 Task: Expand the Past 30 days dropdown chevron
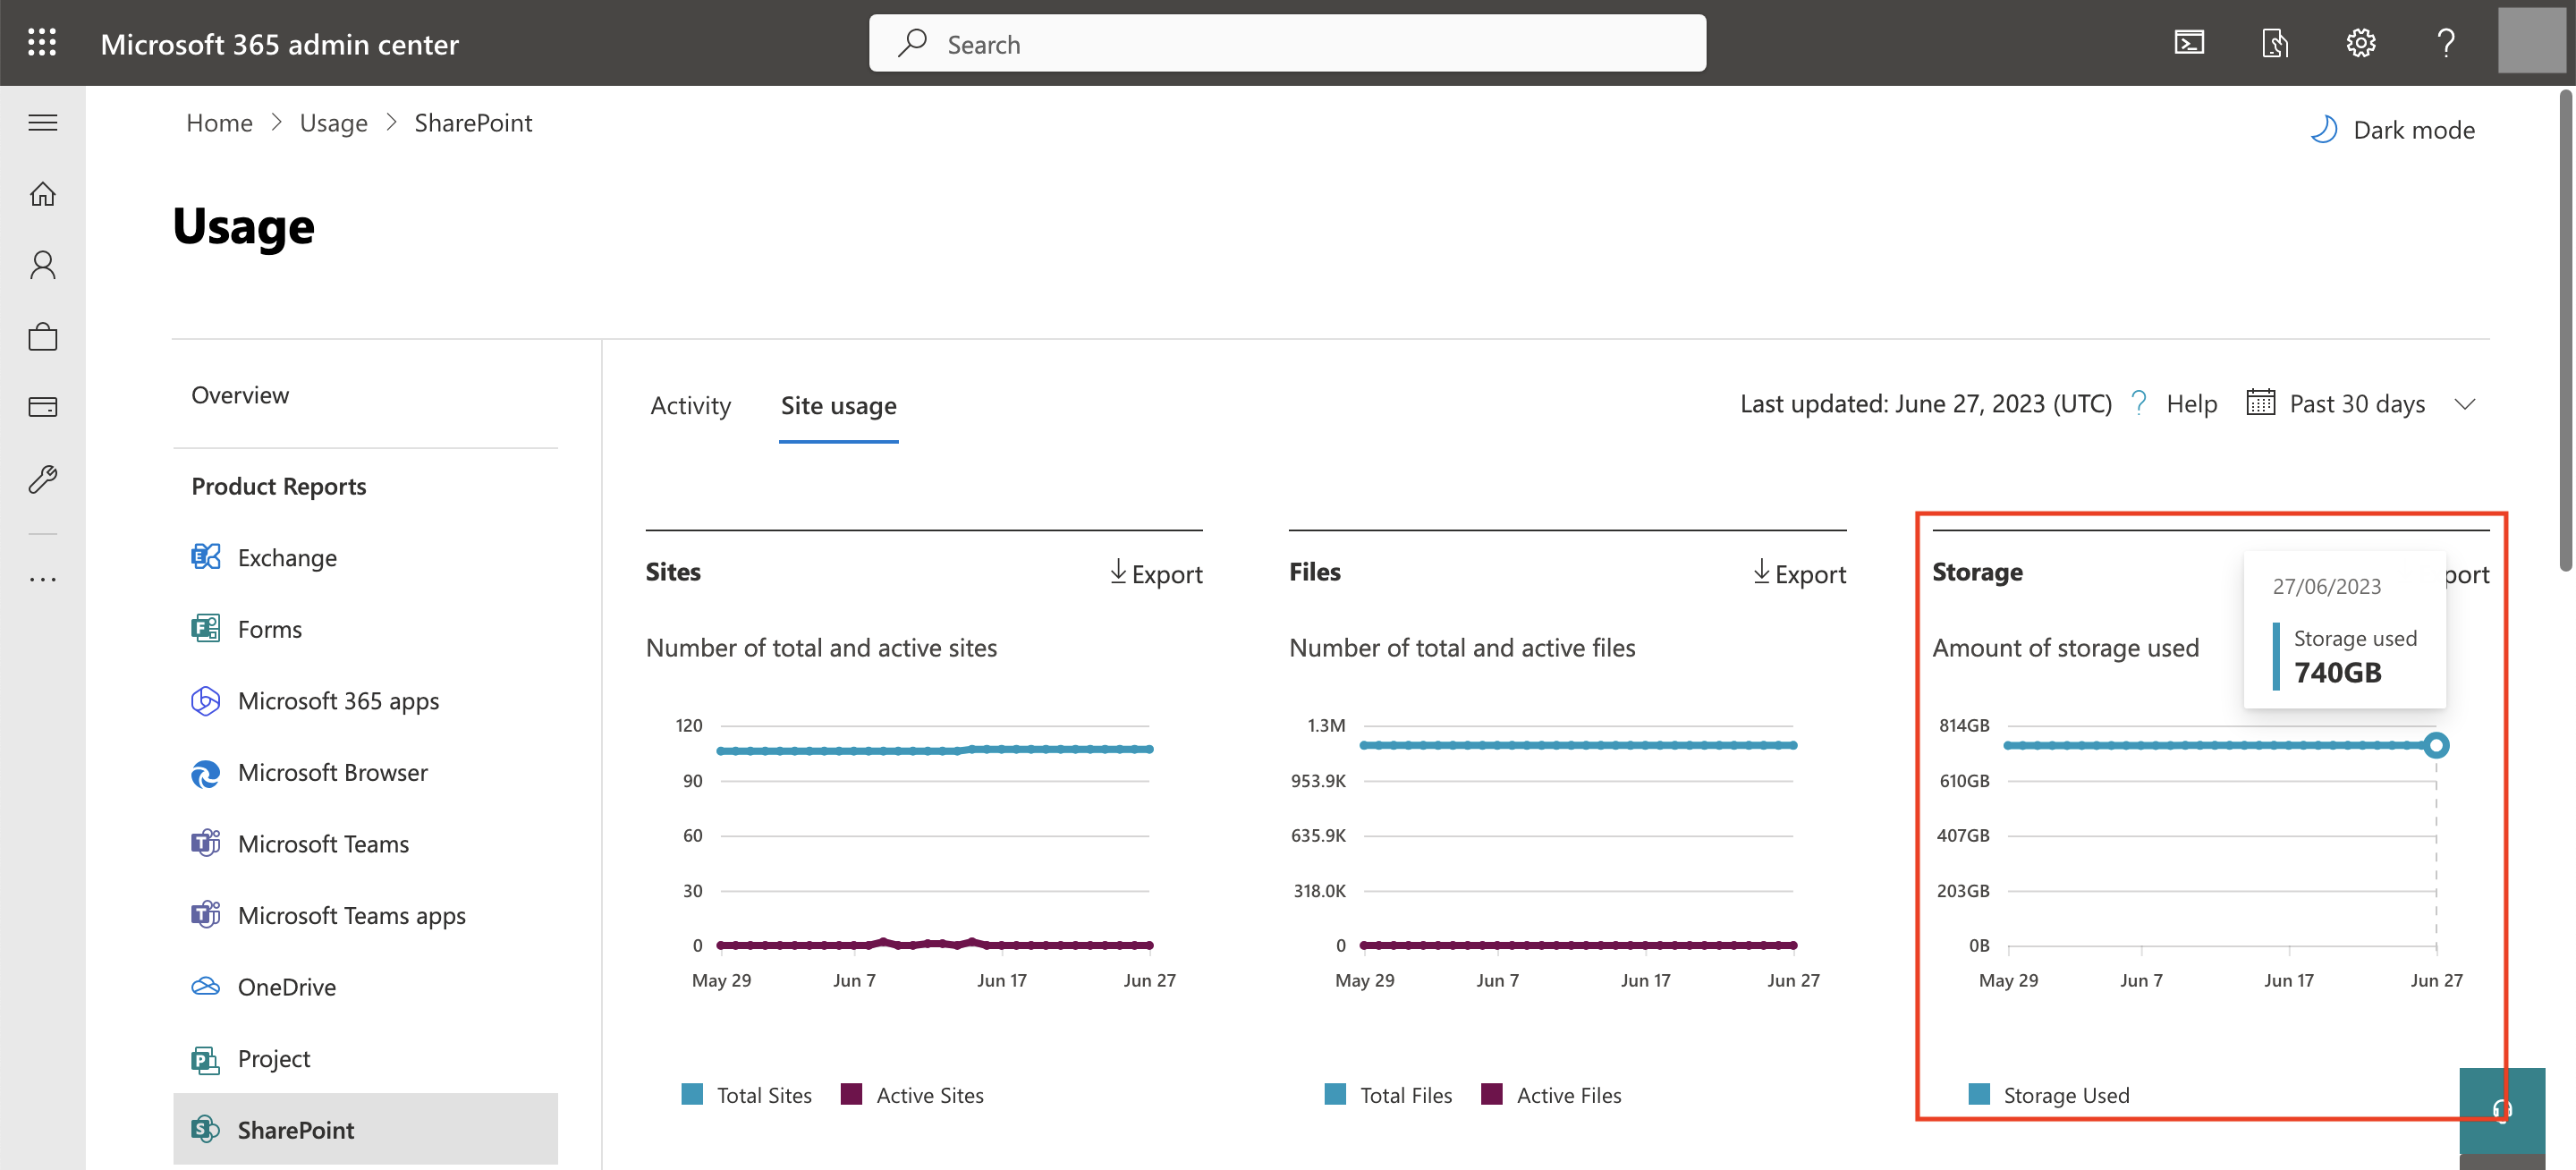pyautogui.click(x=2465, y=404)
